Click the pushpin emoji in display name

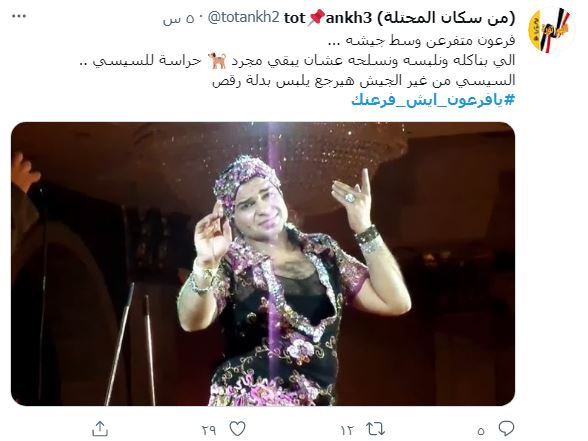(315, 19)
